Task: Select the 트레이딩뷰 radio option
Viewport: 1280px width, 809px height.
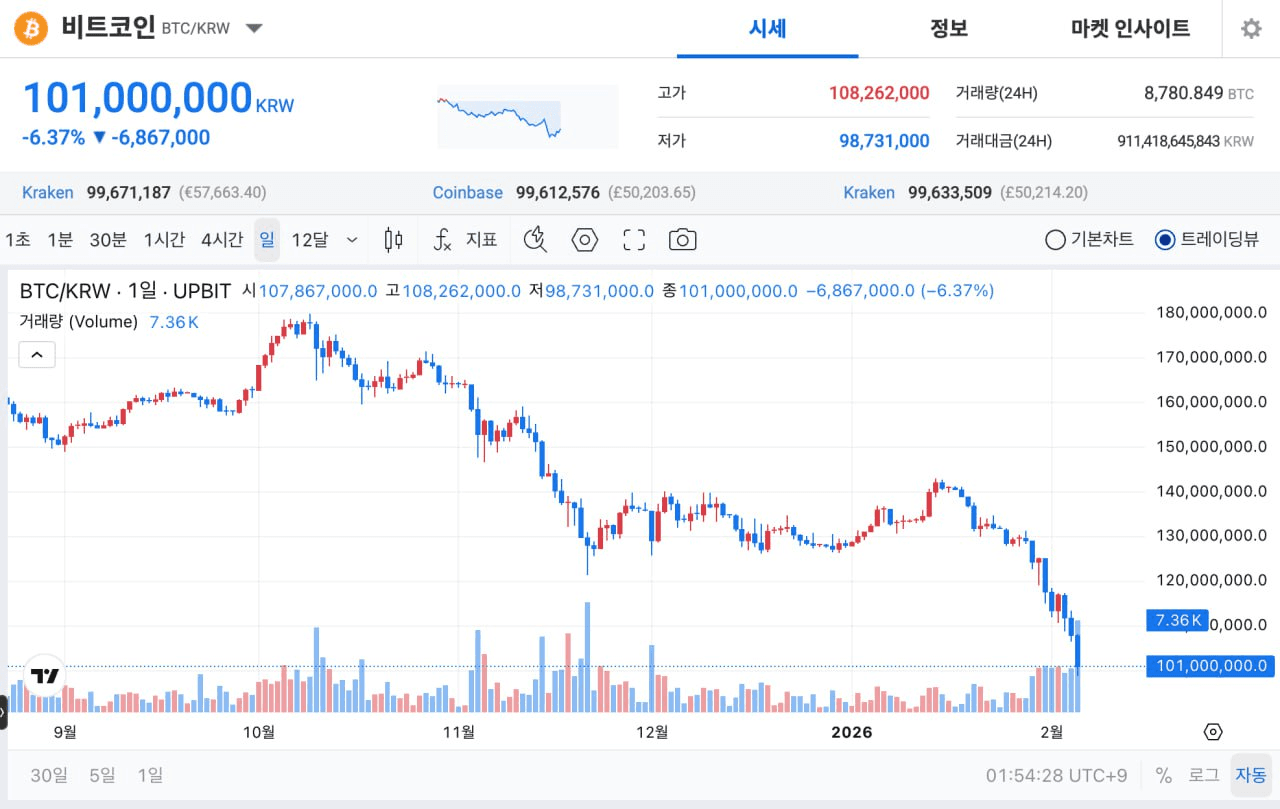Action: point(1206,240)
